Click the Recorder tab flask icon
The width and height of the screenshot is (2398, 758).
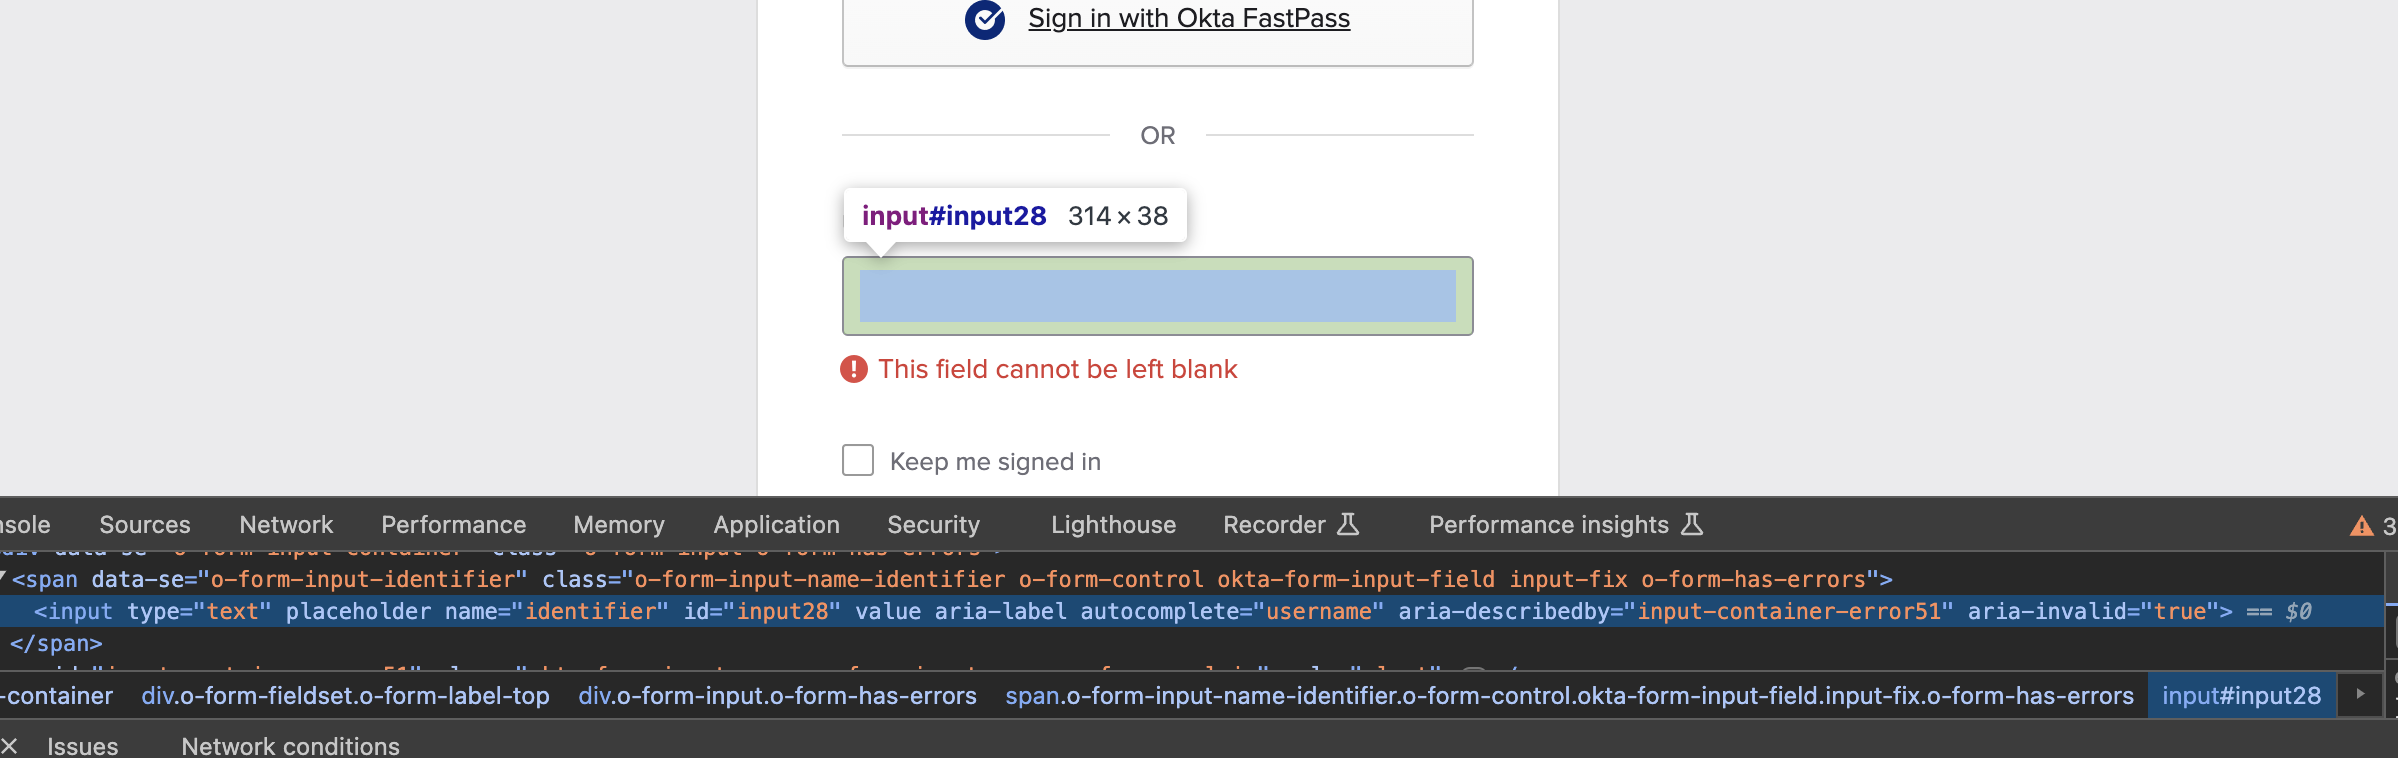[1348, 524]
